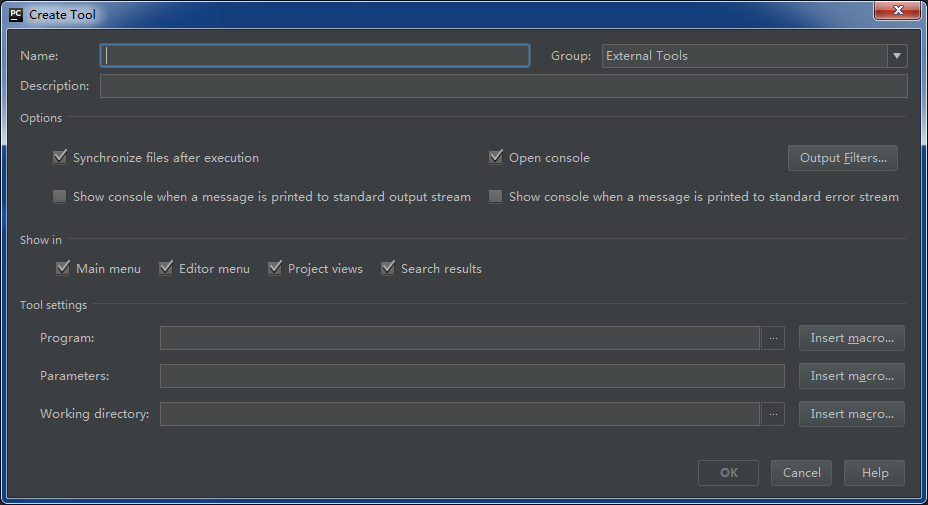Disable the Open console checkbox
Viewport: 928px width, 505px height.
[x=495, y=157]
